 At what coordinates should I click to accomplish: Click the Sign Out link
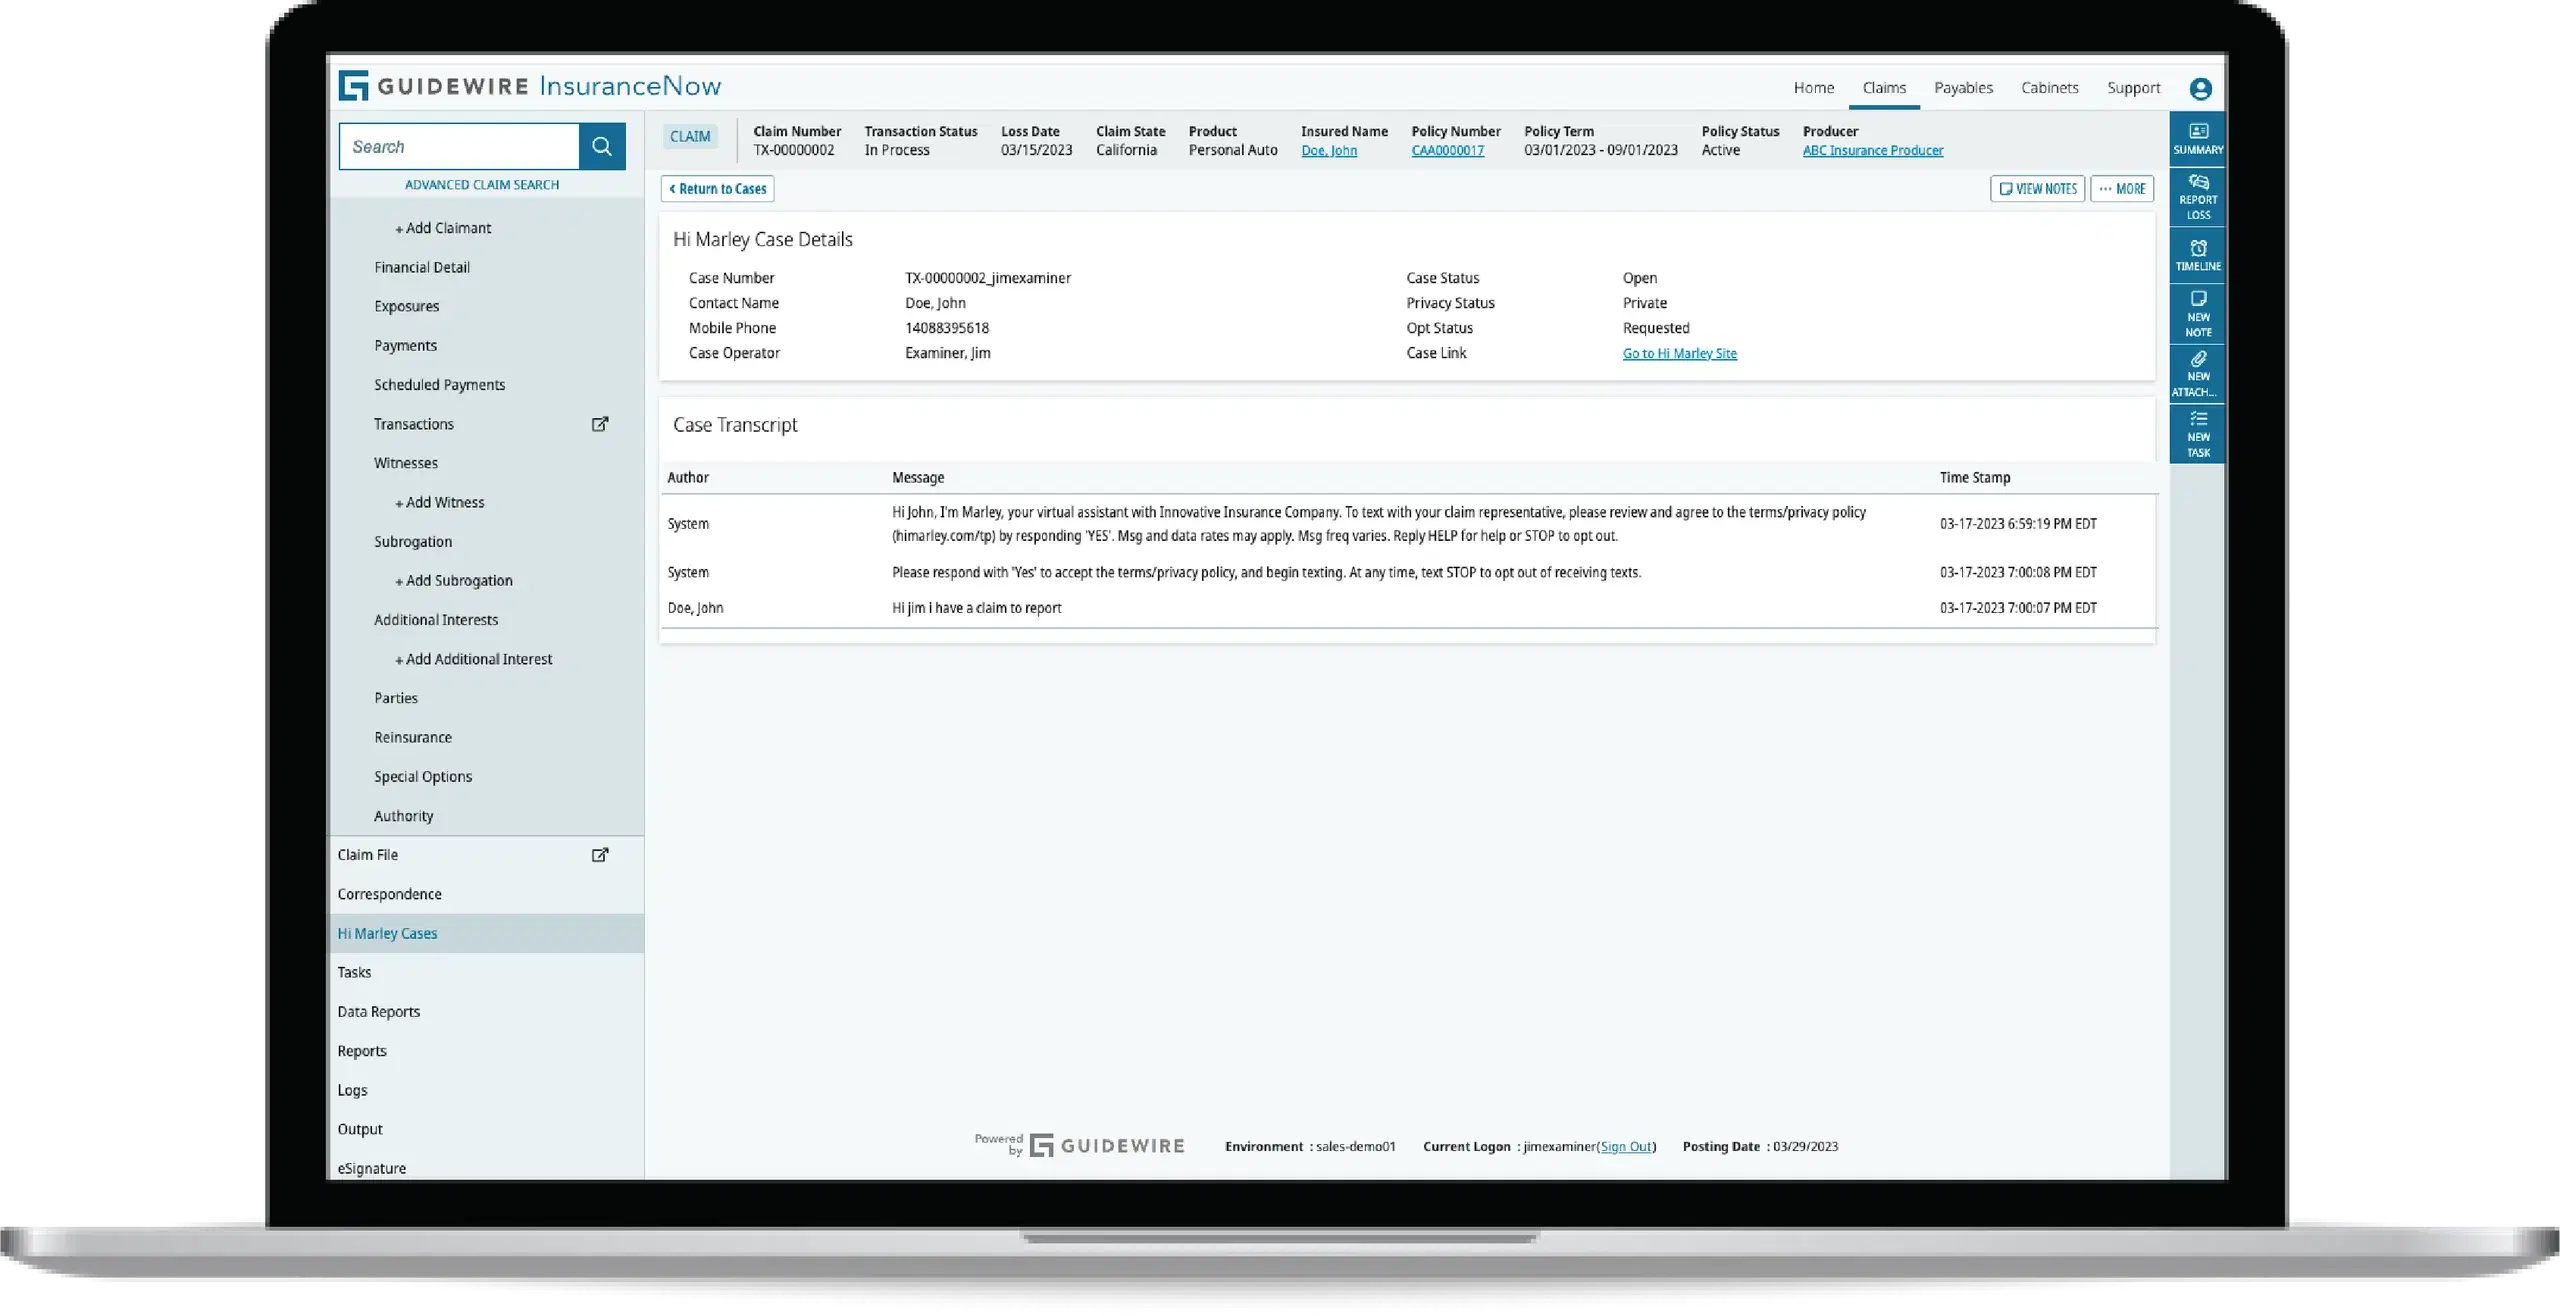coord(1626,1146)
